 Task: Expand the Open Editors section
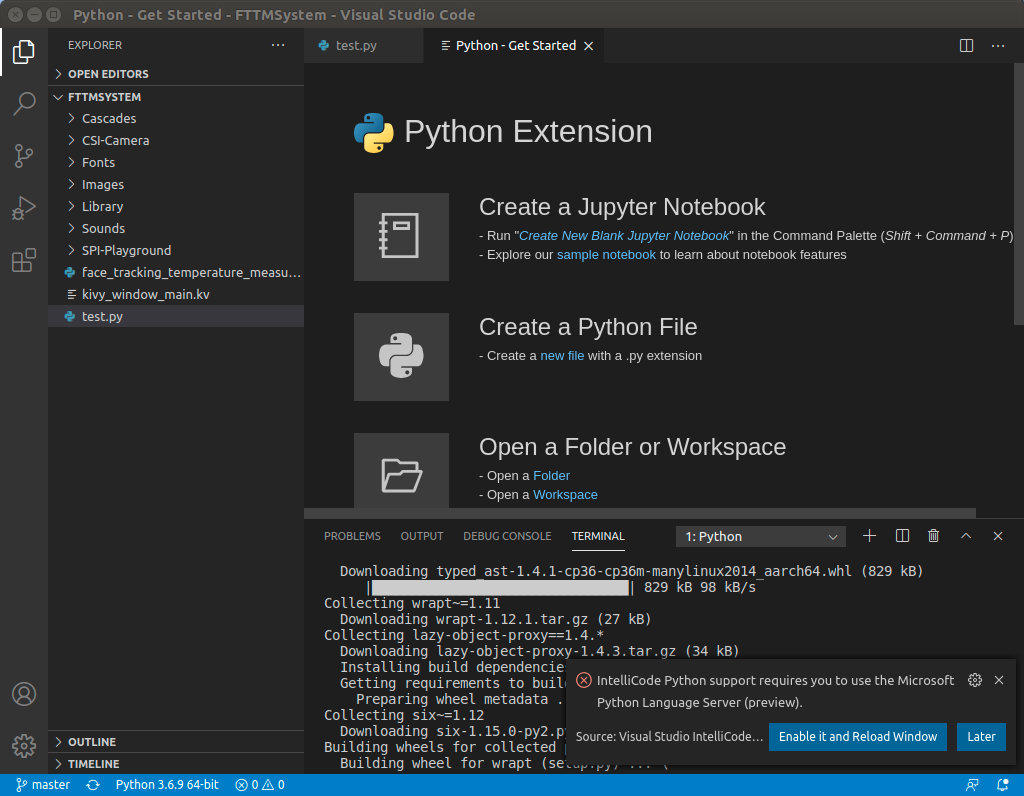click(176, 74)
